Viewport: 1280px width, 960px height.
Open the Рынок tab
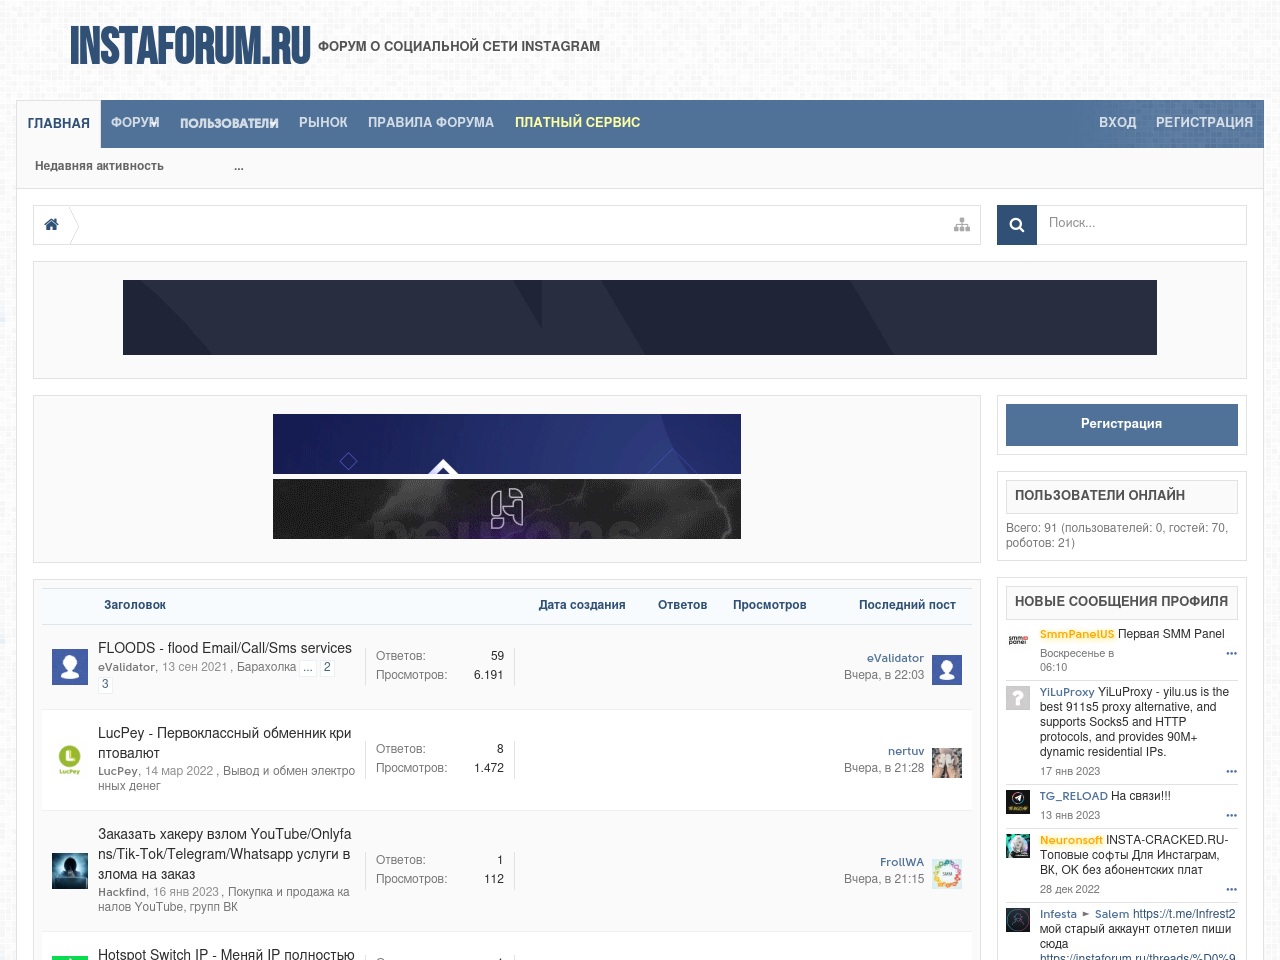323,122
